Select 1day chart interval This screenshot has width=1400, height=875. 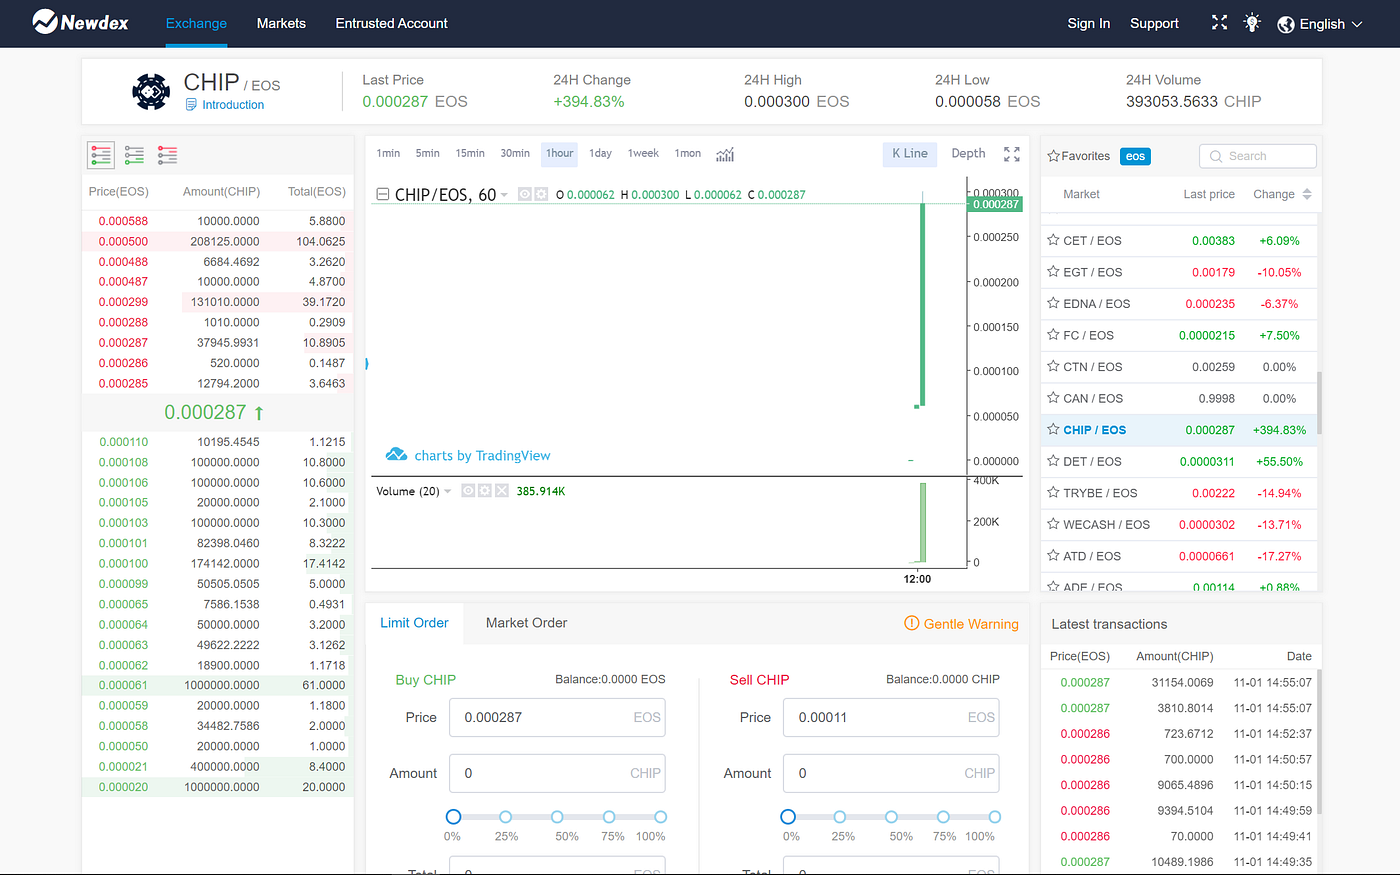[x=600, y=153]
